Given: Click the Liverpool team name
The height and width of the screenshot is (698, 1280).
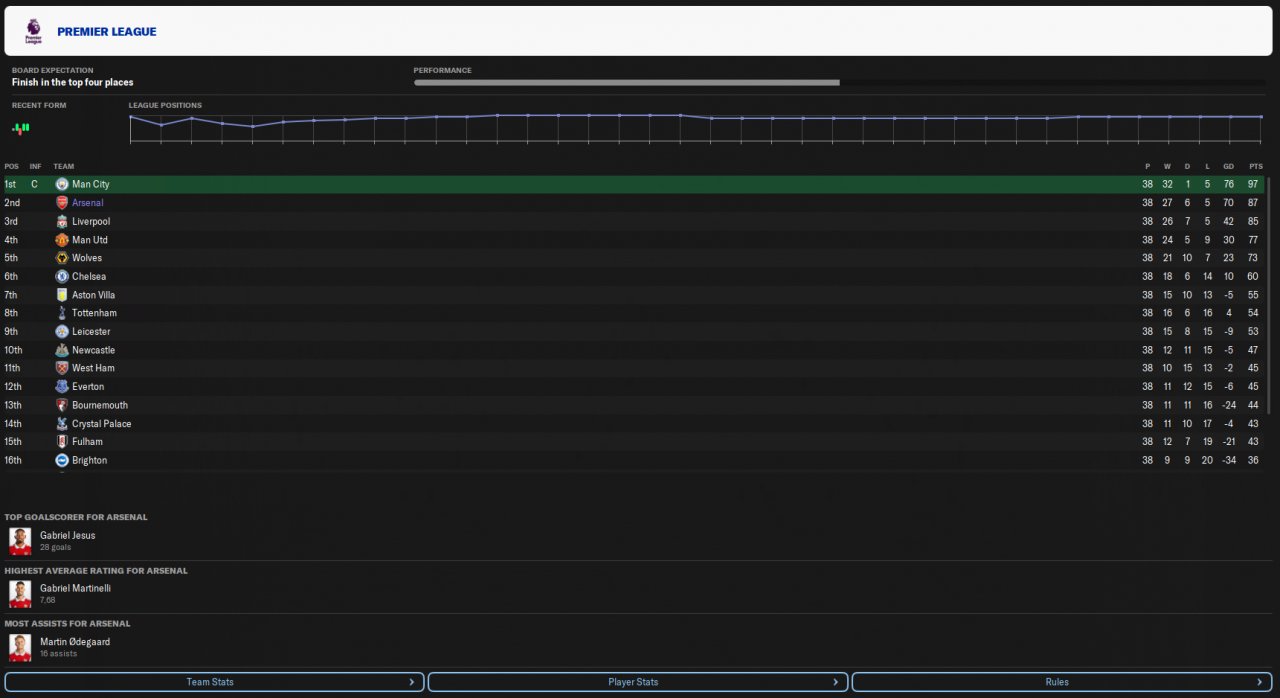Looking at the screenshot, I should (x=91, y=221).
